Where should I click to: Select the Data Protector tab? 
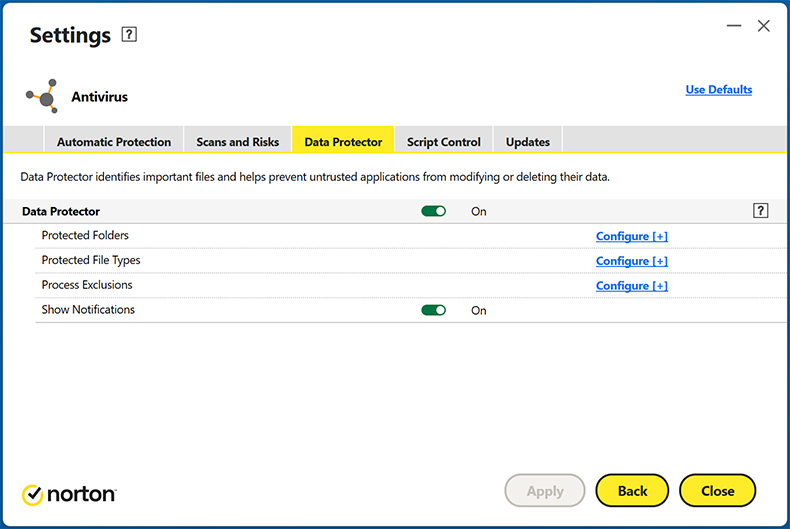point(343,142)
